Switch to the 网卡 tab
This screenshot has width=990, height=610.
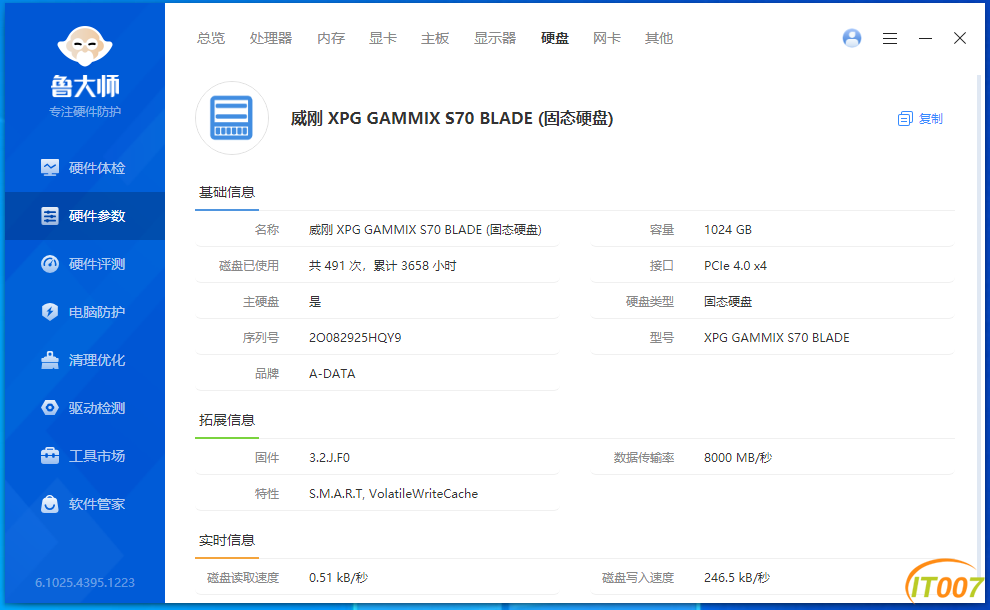[607, 39]
